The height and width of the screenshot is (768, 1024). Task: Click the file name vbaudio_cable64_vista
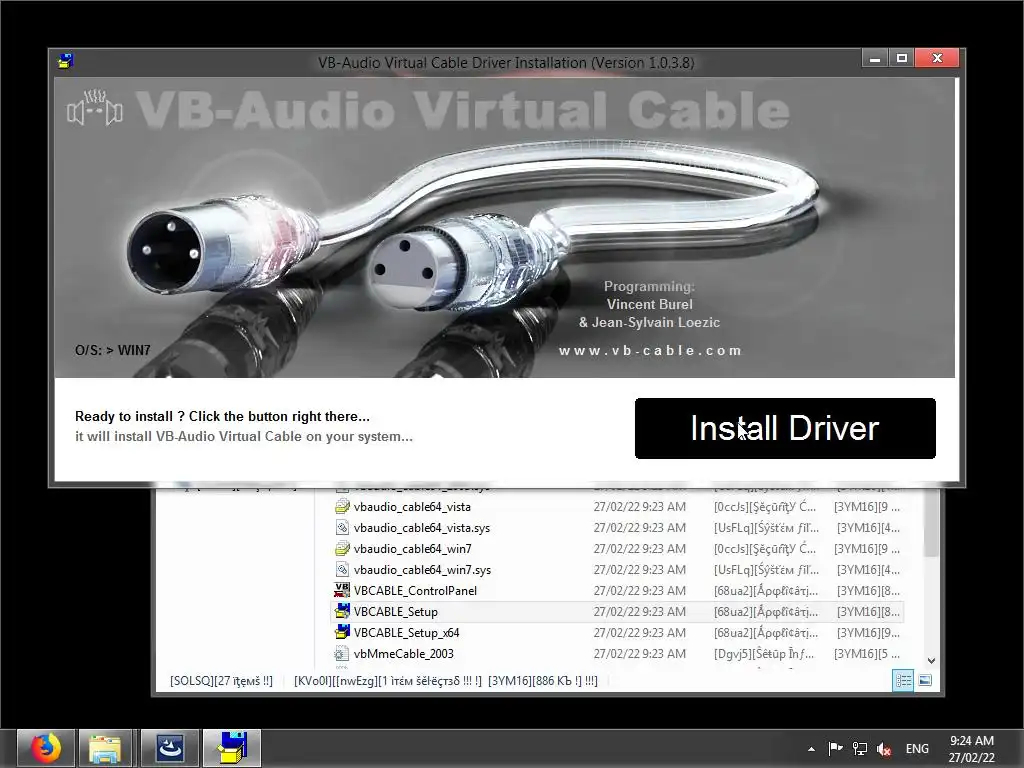(x=412, y=507)
